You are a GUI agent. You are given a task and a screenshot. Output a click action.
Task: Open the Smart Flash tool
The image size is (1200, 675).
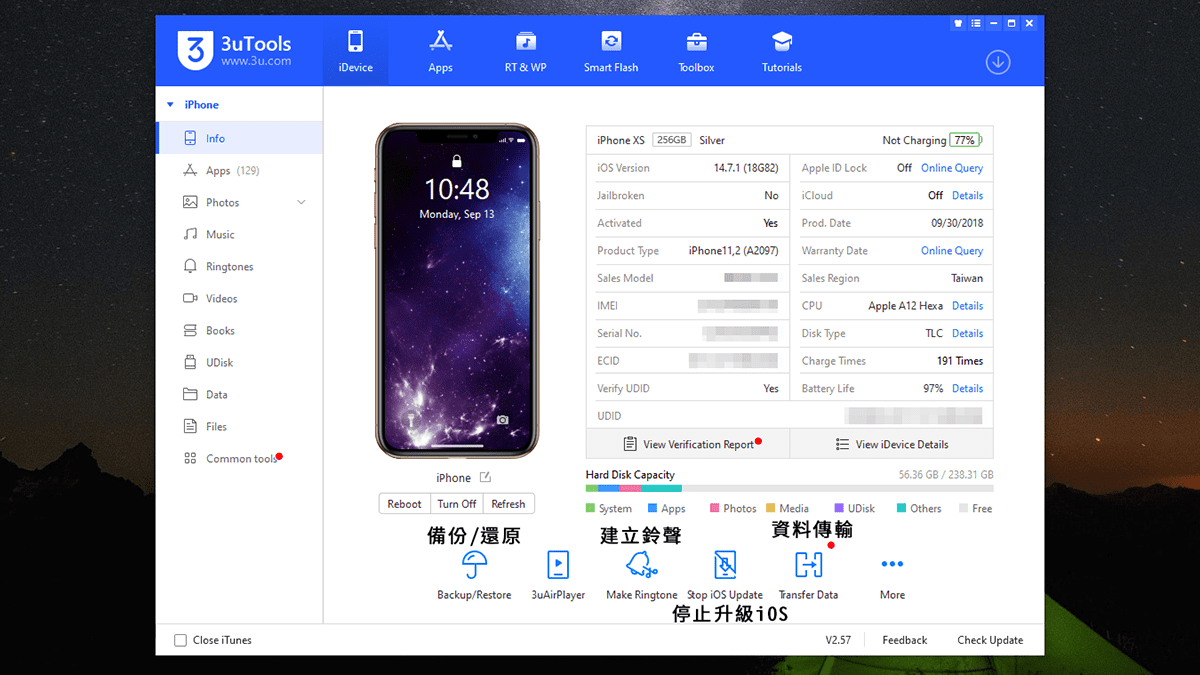(x=610, y=50)
